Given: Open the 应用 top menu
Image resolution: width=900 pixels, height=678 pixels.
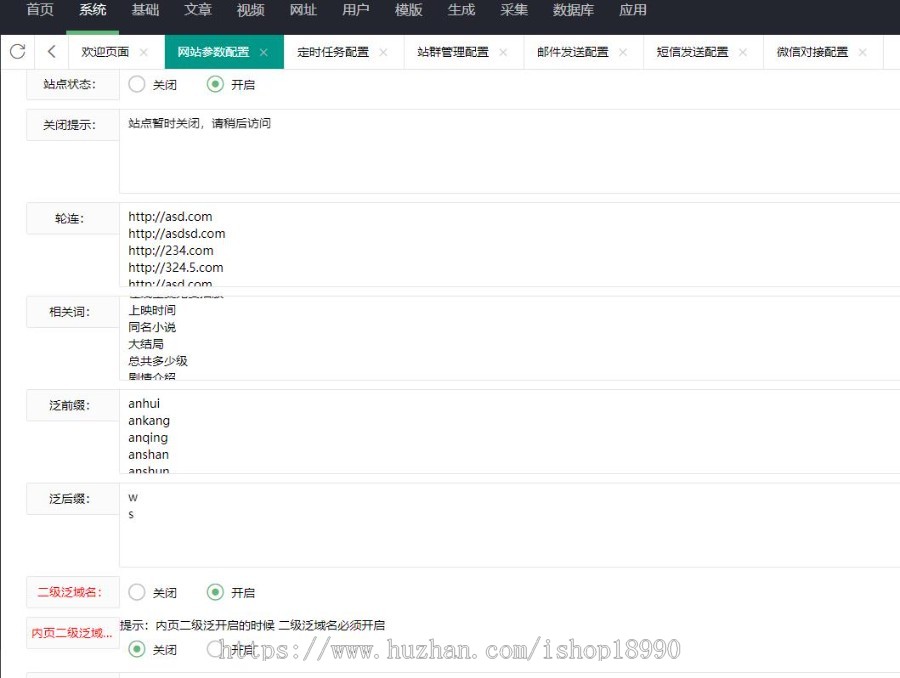Looking at the screenshot, I should [x=633, y=10].
